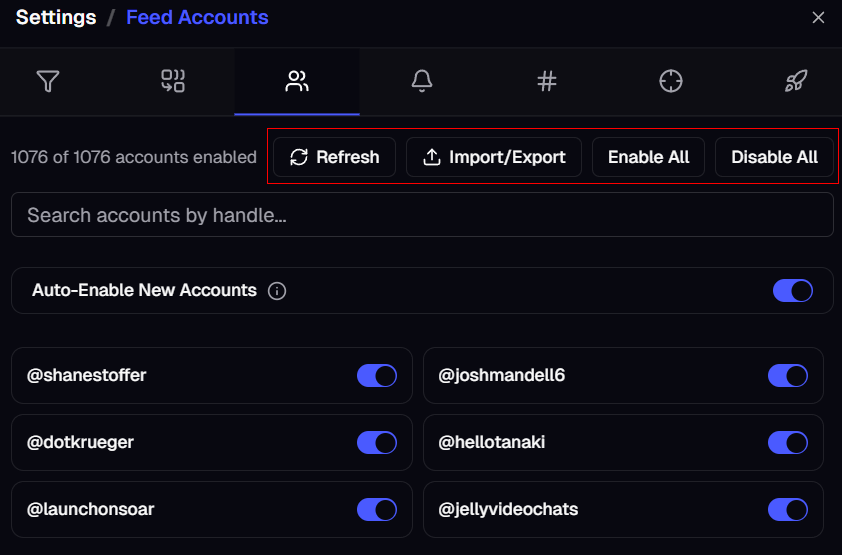Click the info icon beside Auto-Enable New Accounts
The height and width of the screenshot is (555, 842).
pos(278,291)
